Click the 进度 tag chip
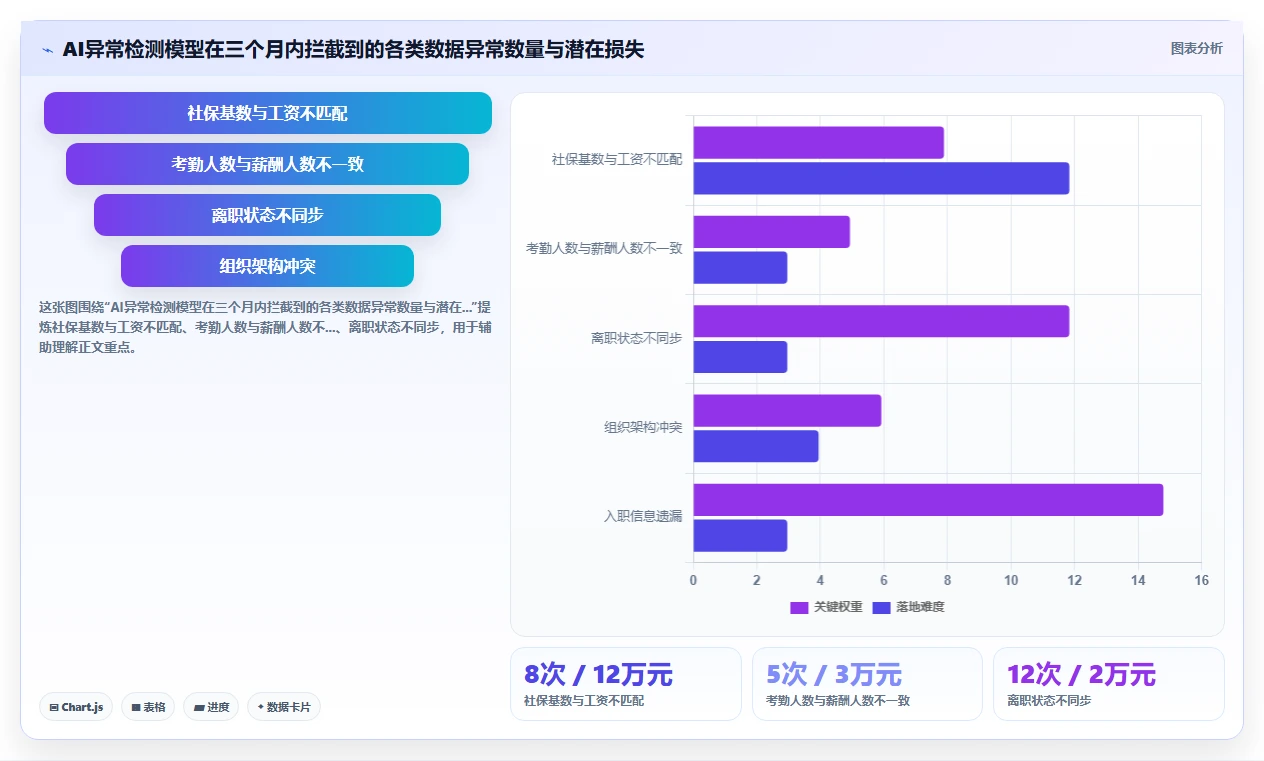1264x761 pixels. coord(211,707)
